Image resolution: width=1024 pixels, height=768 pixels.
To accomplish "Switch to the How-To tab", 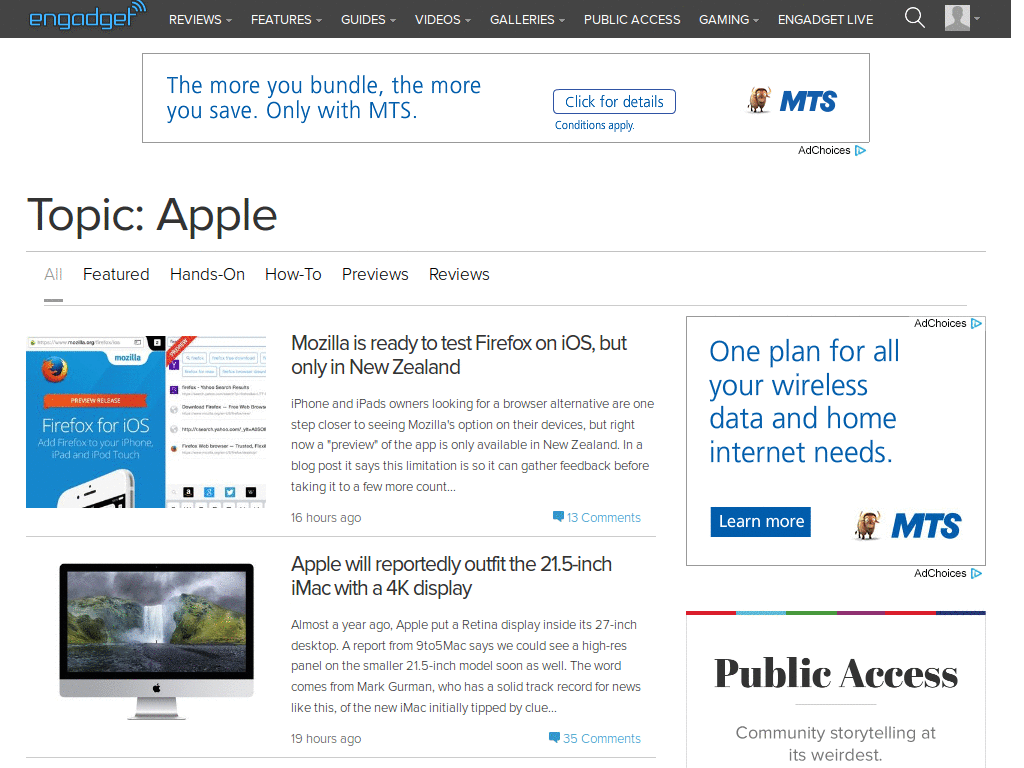I will click(x=293, y=274).
